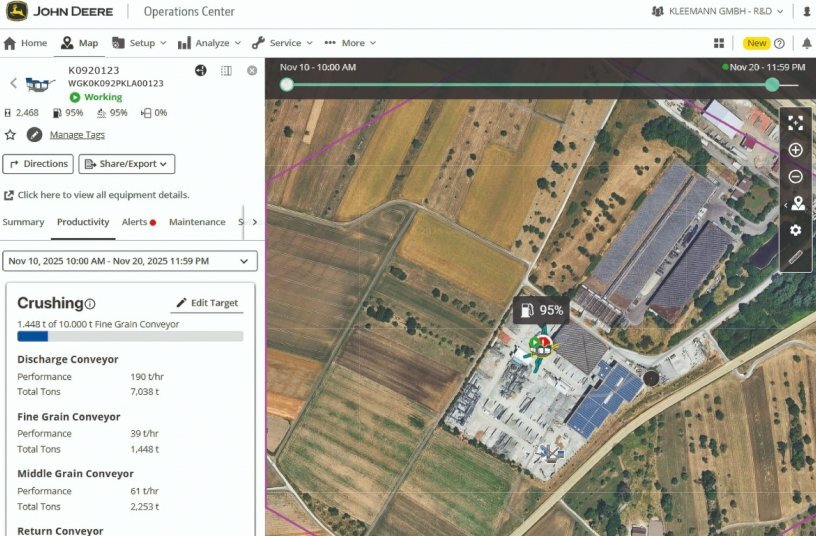Toggle the panel layout columns icon
Image resolution: width=816 pixels, height=536 pixels.
(226, 70)
